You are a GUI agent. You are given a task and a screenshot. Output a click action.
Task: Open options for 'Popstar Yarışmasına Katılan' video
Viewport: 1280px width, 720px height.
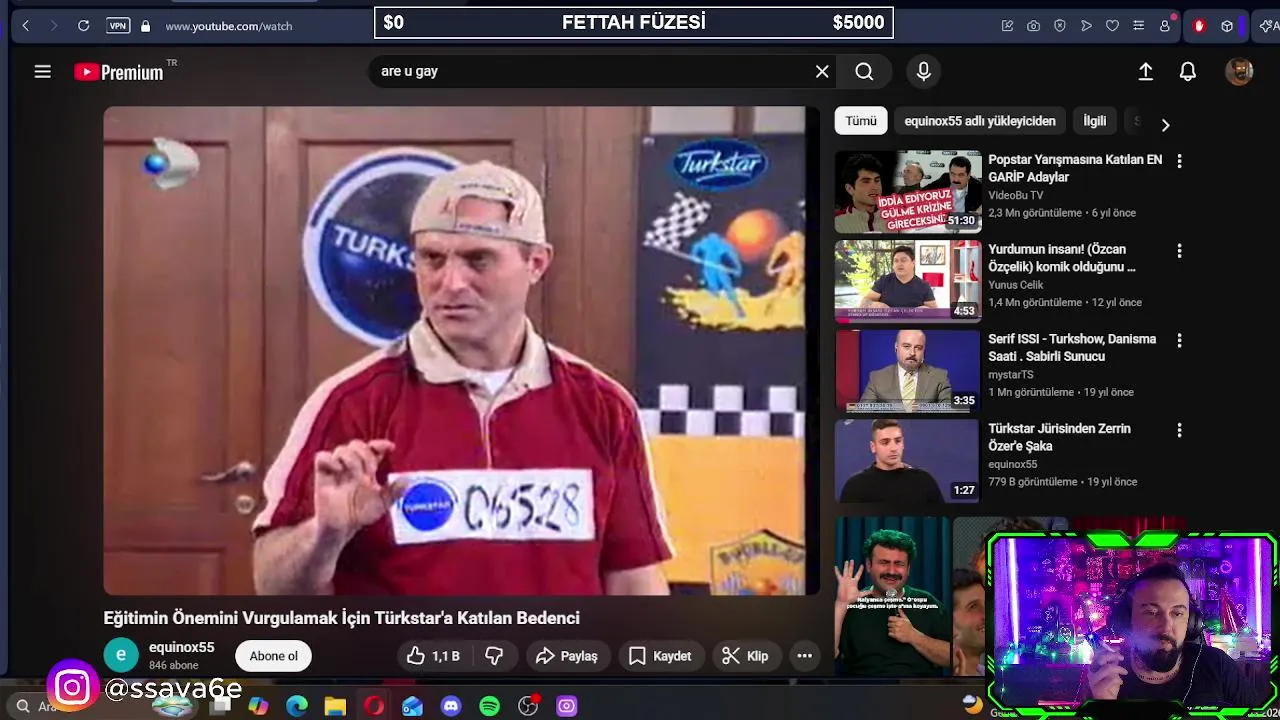pyautogui.click(x=1179, y=161)
